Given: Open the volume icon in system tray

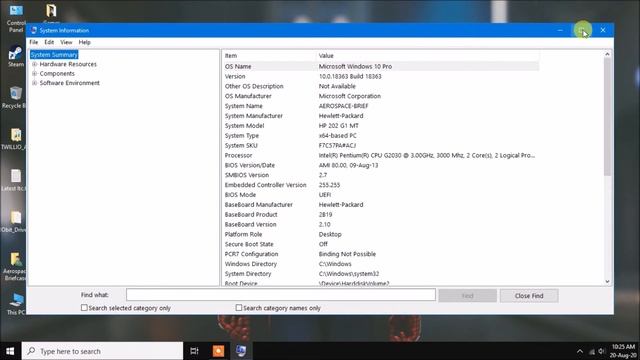Looking at the screenshot, I should click(602, 351).
